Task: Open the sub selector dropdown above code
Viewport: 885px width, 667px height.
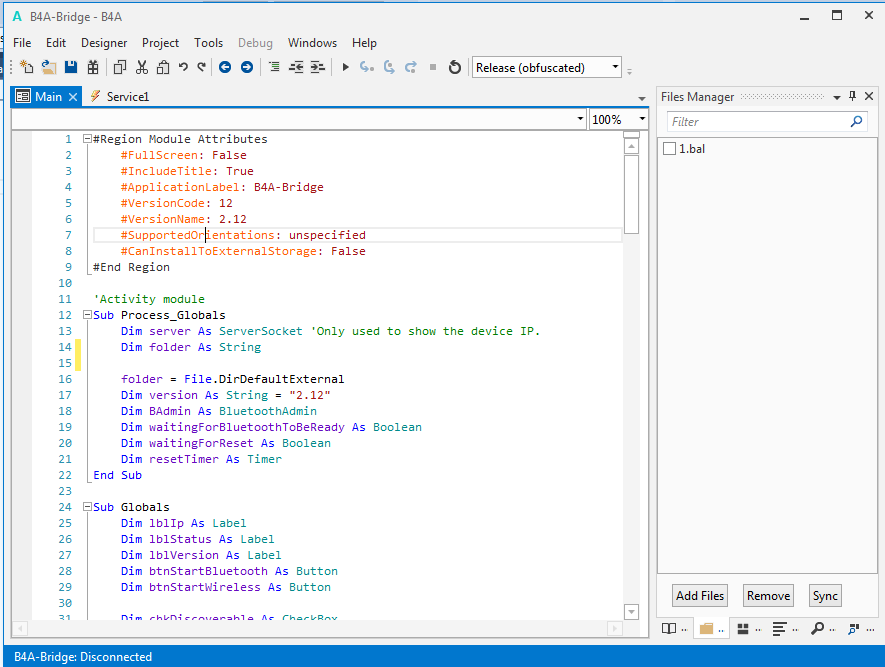Action: coord(580,119)
